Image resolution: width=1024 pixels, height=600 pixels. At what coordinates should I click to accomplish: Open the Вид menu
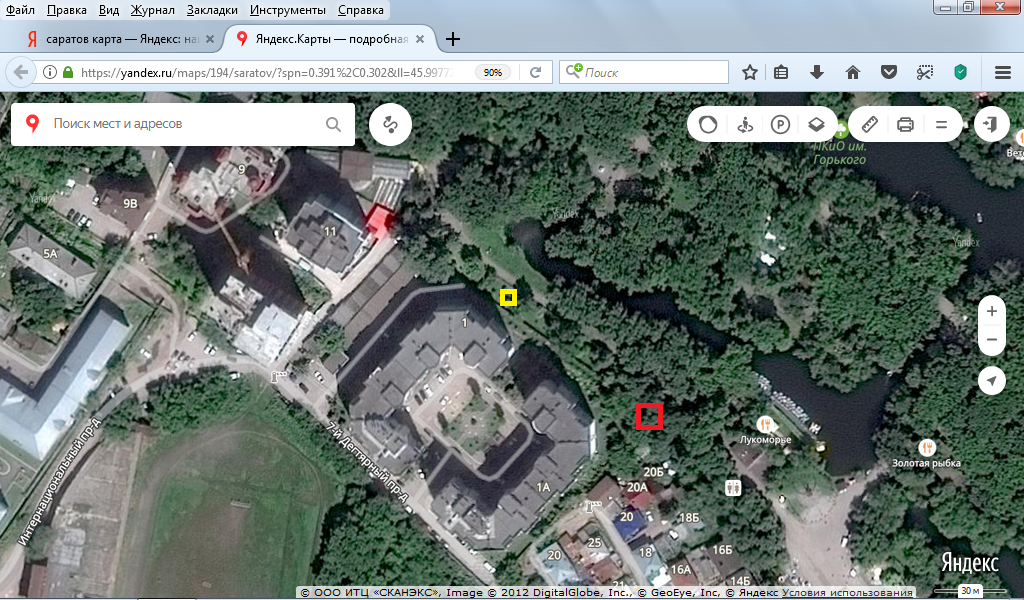(x=109, y=10)
